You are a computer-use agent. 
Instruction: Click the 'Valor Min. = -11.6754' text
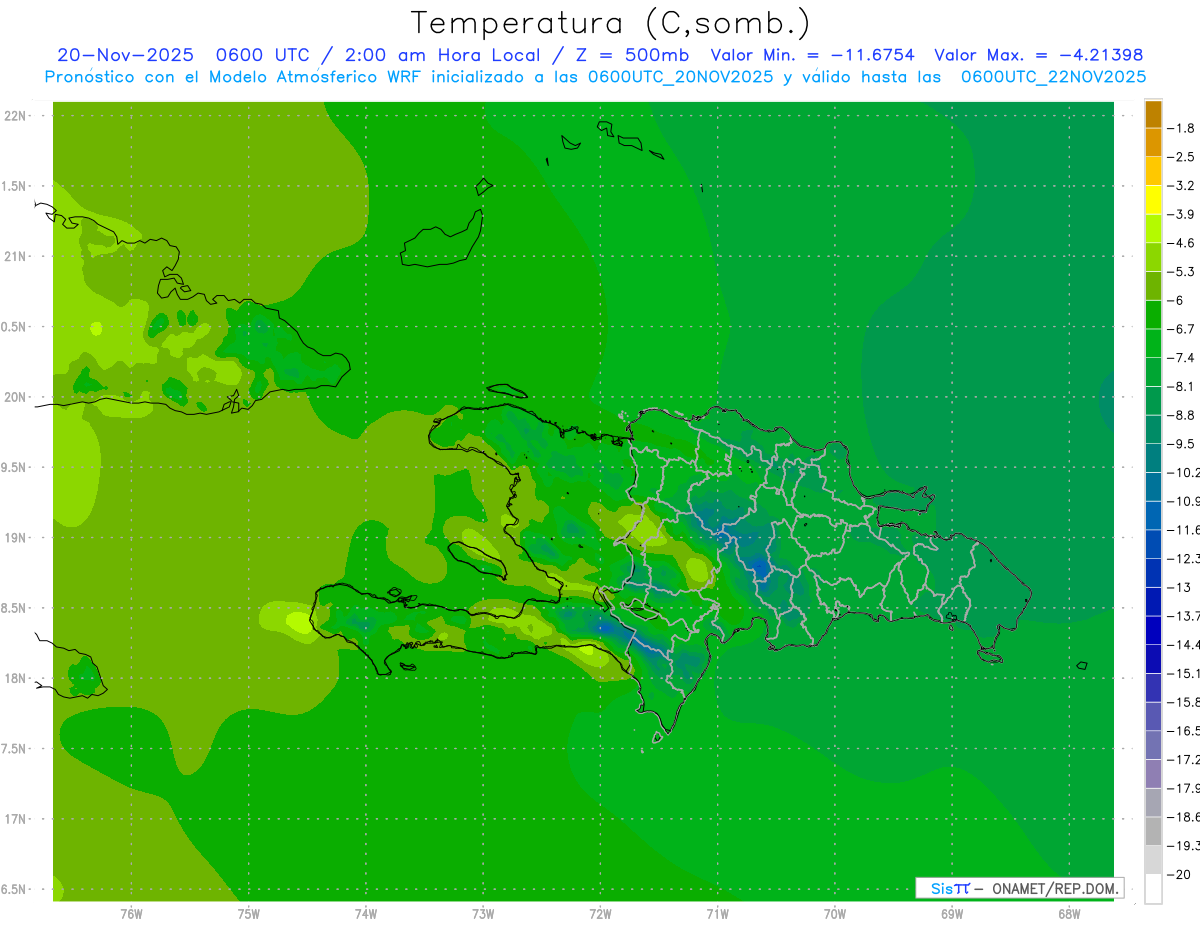coord(812,55)
